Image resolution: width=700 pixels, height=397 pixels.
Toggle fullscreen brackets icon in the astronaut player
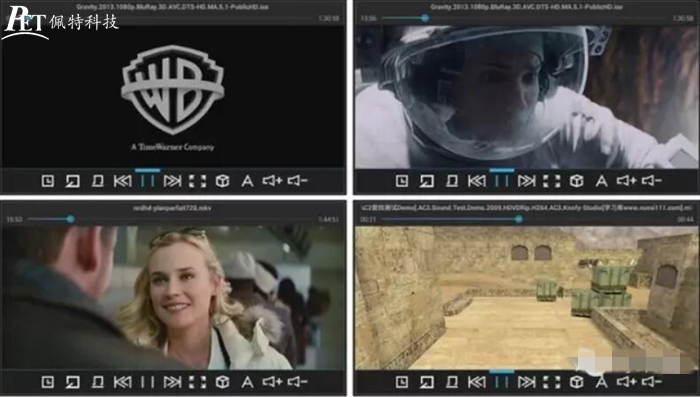click(552, 181)
